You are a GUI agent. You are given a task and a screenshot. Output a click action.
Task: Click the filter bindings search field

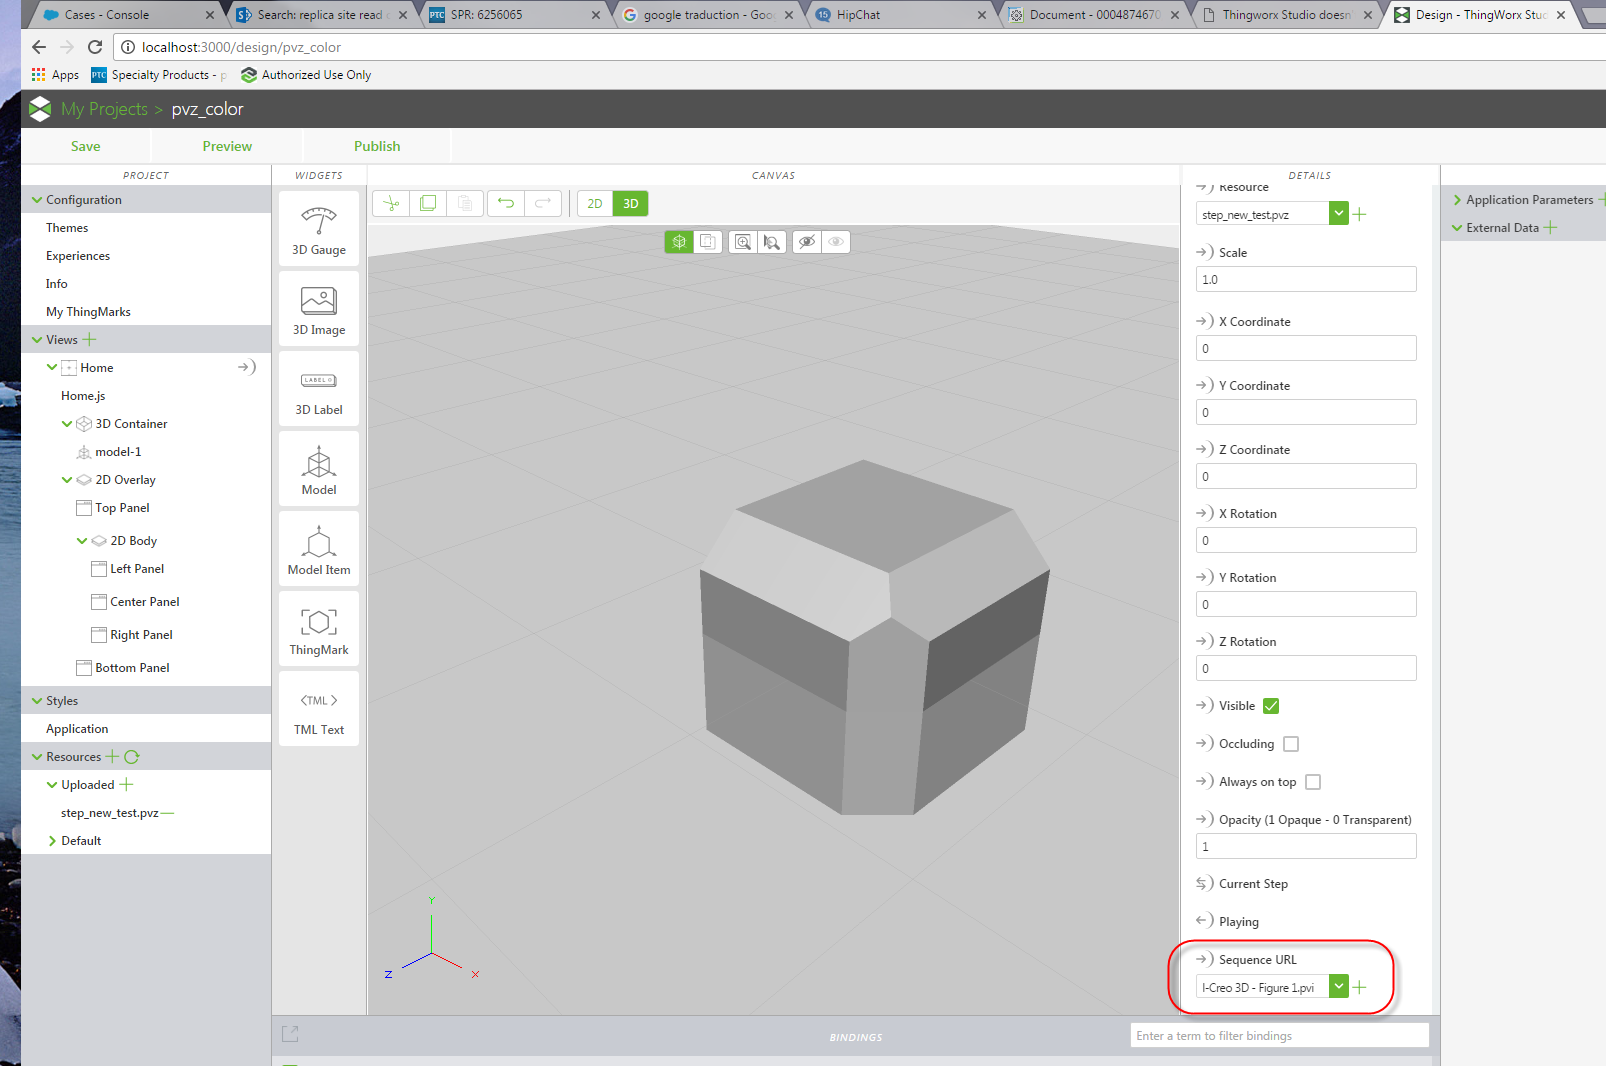point(1280,1035)
